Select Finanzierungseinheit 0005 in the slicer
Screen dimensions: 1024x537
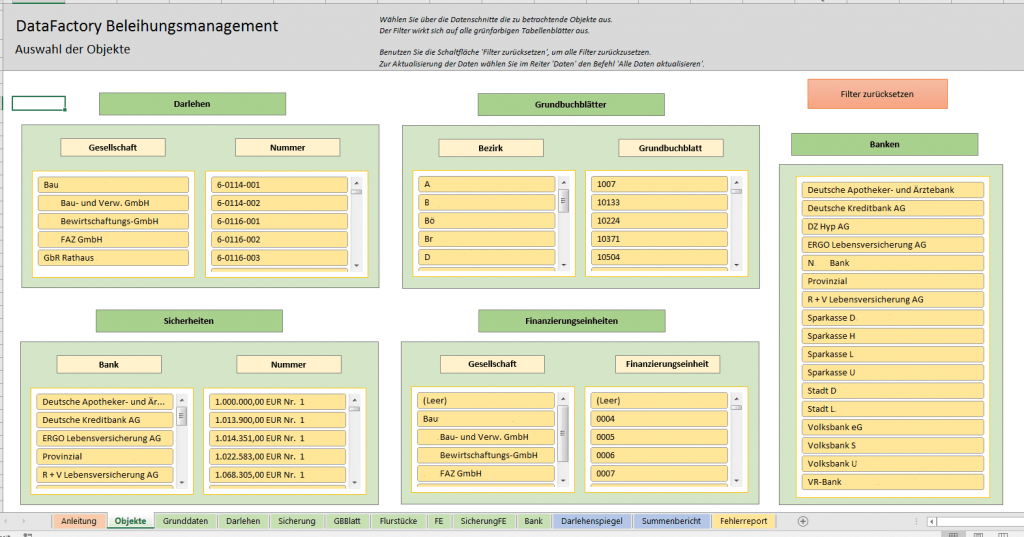coord(659,437)
